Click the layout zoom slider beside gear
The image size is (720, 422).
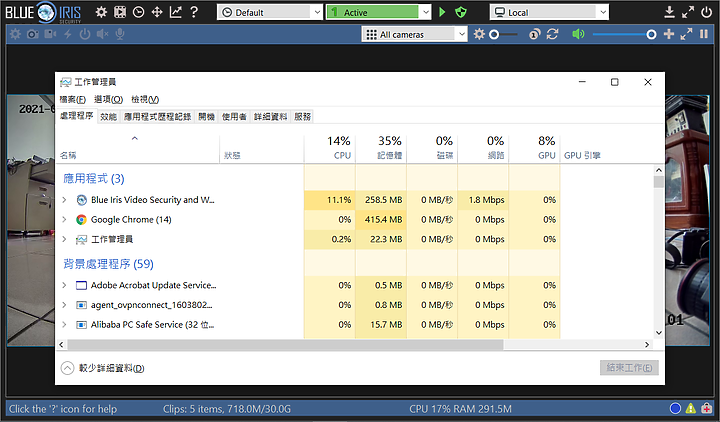click(503, 34)
